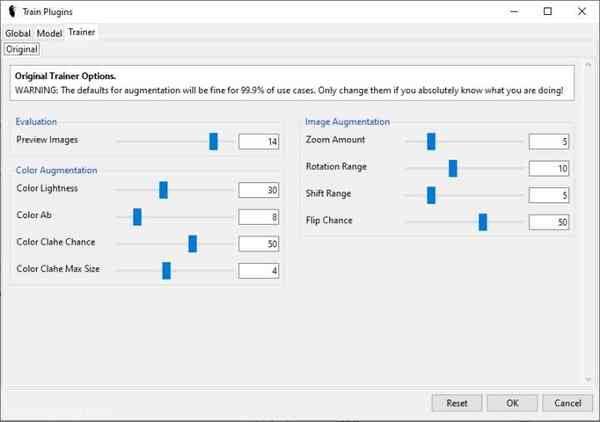Screen dimensions: 600x422
Task: Confirm settings with OK button
Action: (x=512, y=403)
